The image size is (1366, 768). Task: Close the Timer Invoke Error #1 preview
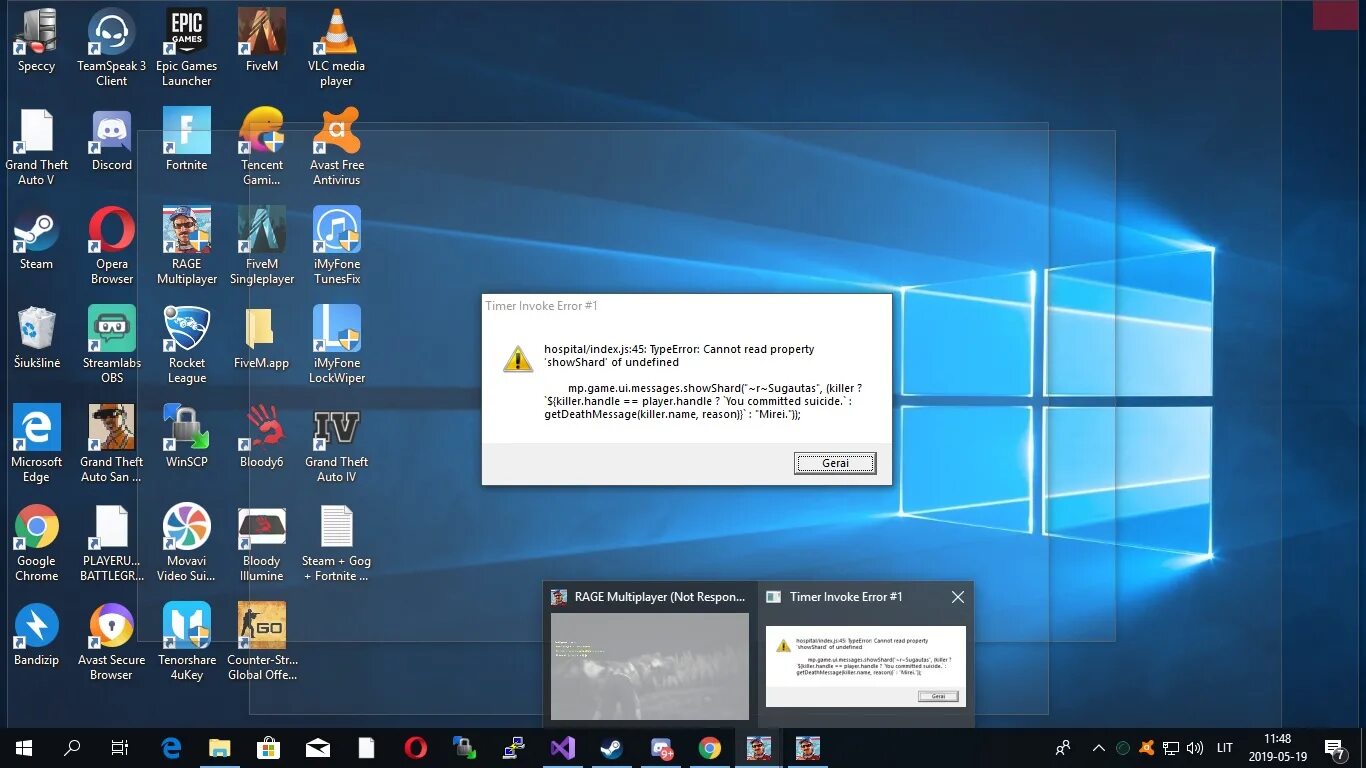pyautogui.click(x=957, y=597)
